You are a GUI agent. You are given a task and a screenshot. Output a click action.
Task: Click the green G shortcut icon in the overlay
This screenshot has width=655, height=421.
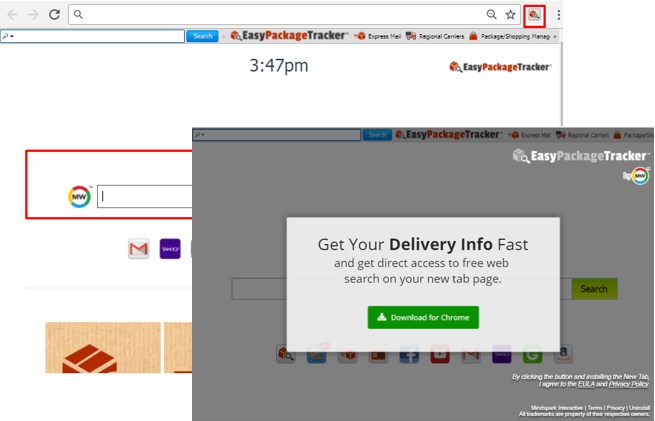pos(533,354)
